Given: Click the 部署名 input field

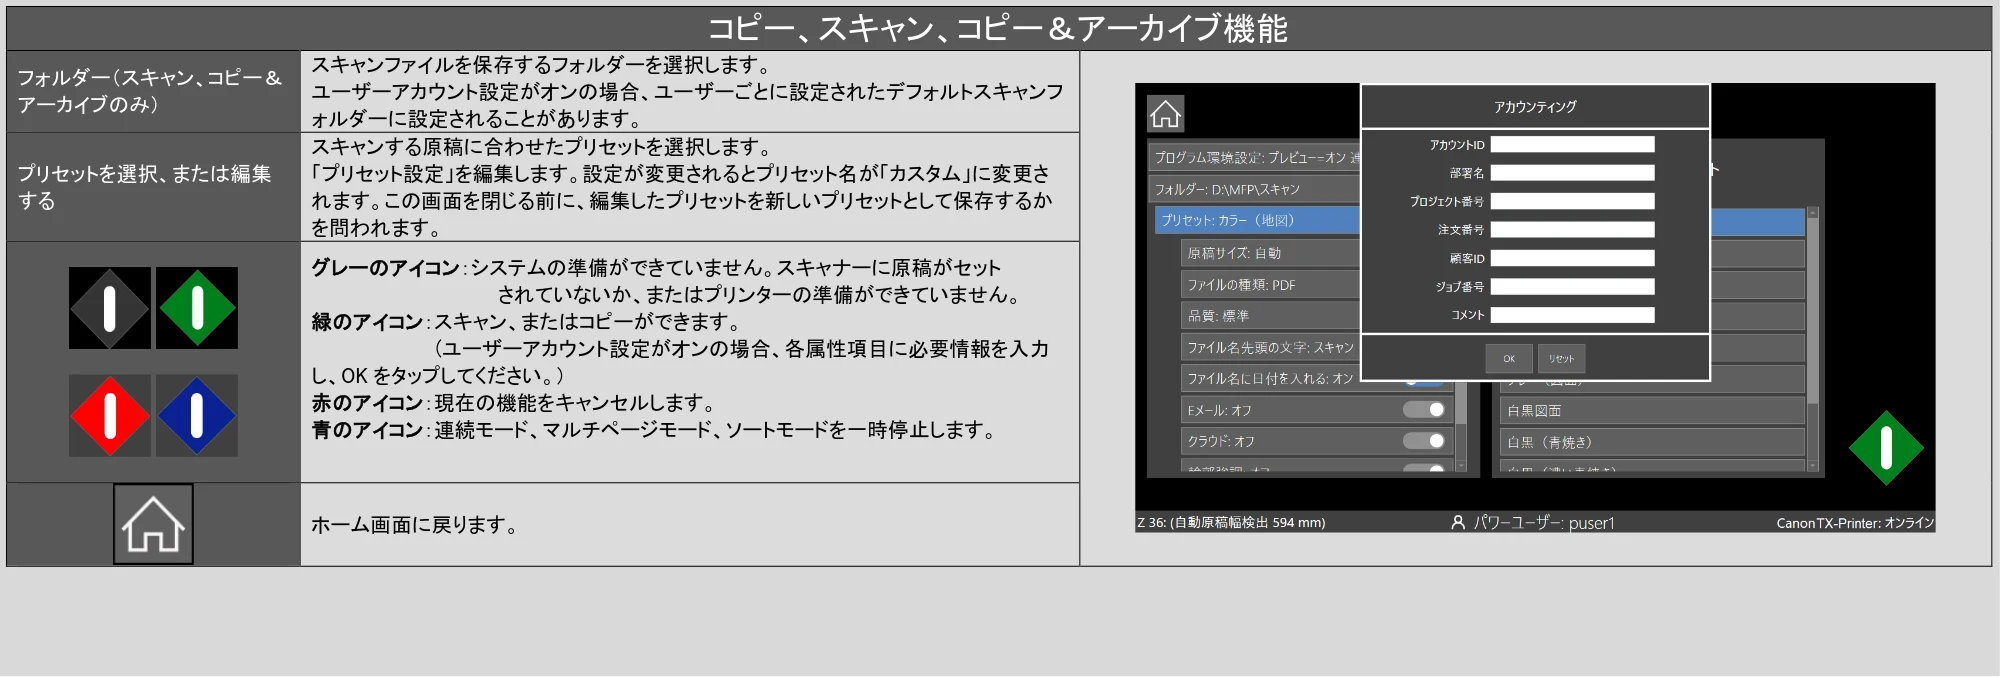Looking at the screenshot, I should click(1572, 173).
